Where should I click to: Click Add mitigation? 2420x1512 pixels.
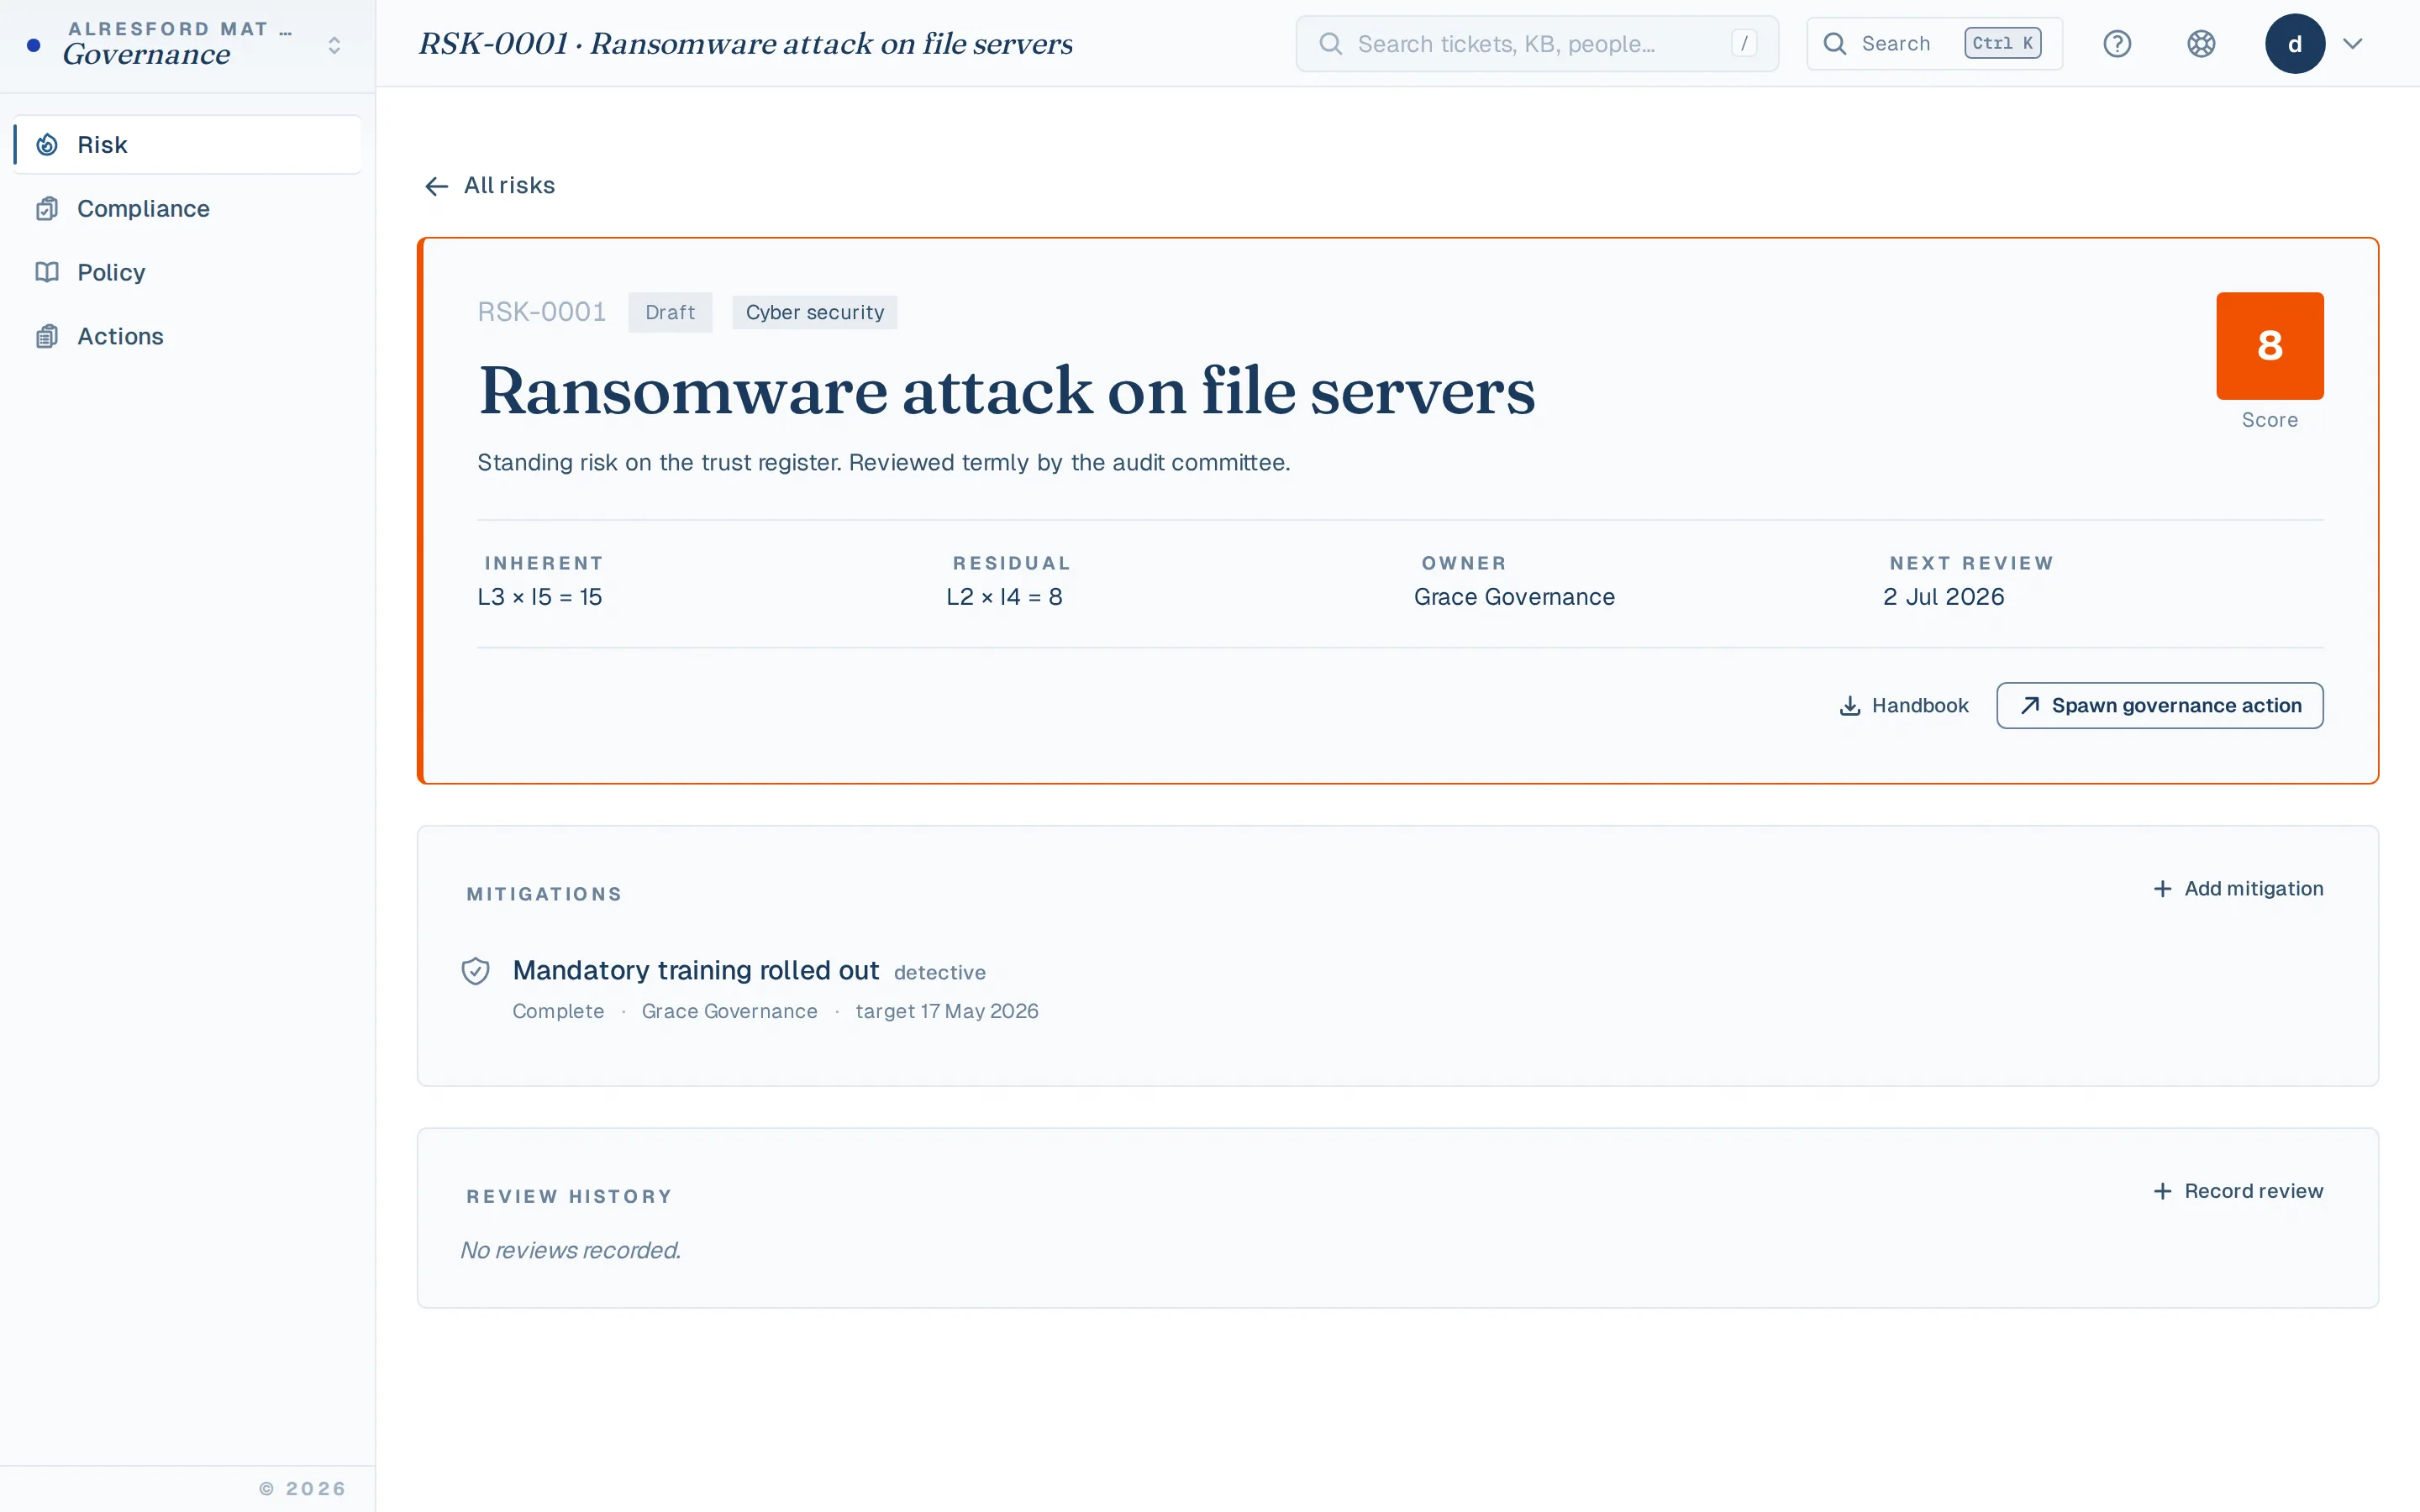(2238, 889)
